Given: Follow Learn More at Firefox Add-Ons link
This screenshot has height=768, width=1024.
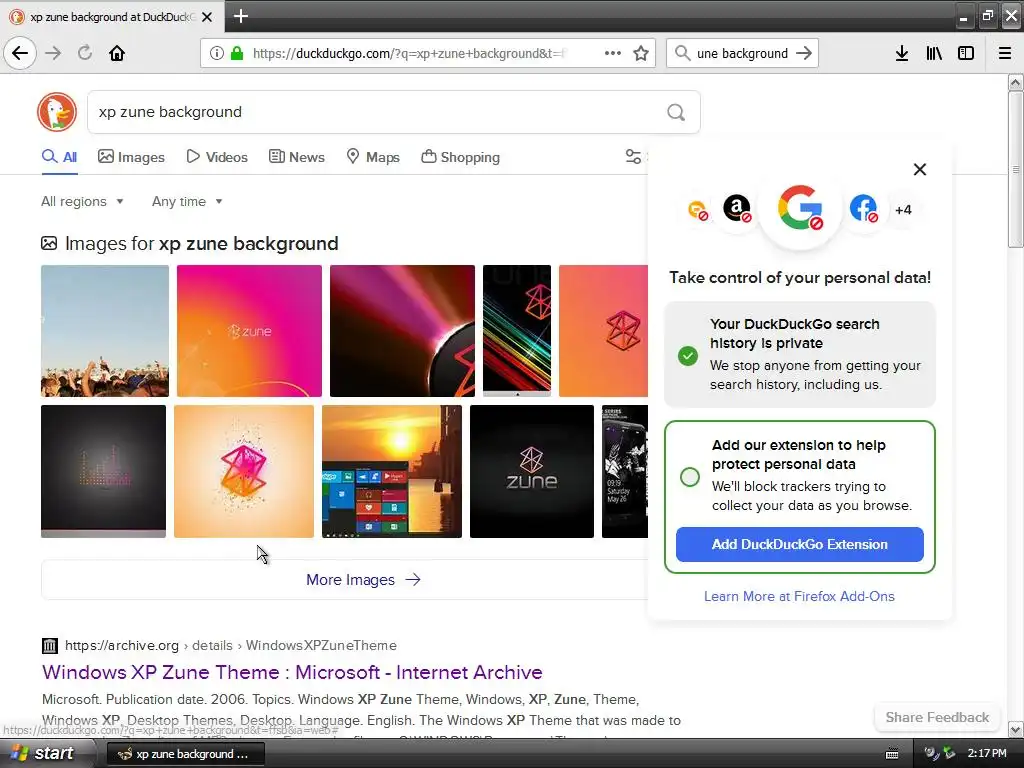Looking at the screenshot, I should (x=799, y=596).
